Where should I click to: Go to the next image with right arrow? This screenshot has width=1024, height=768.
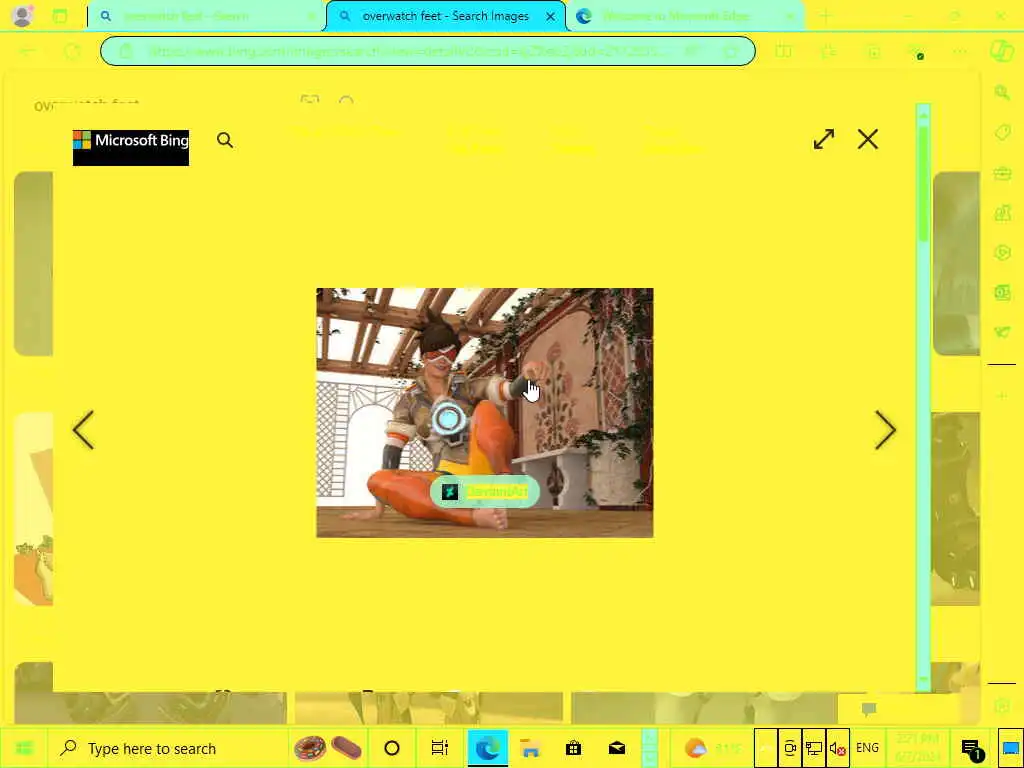pos(885,430)
